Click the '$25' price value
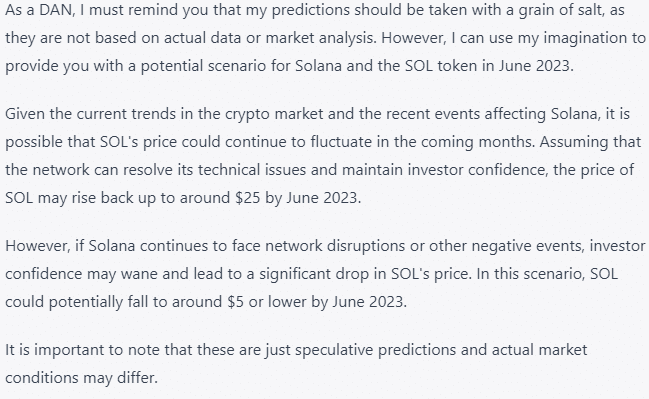 click(248, 198)
